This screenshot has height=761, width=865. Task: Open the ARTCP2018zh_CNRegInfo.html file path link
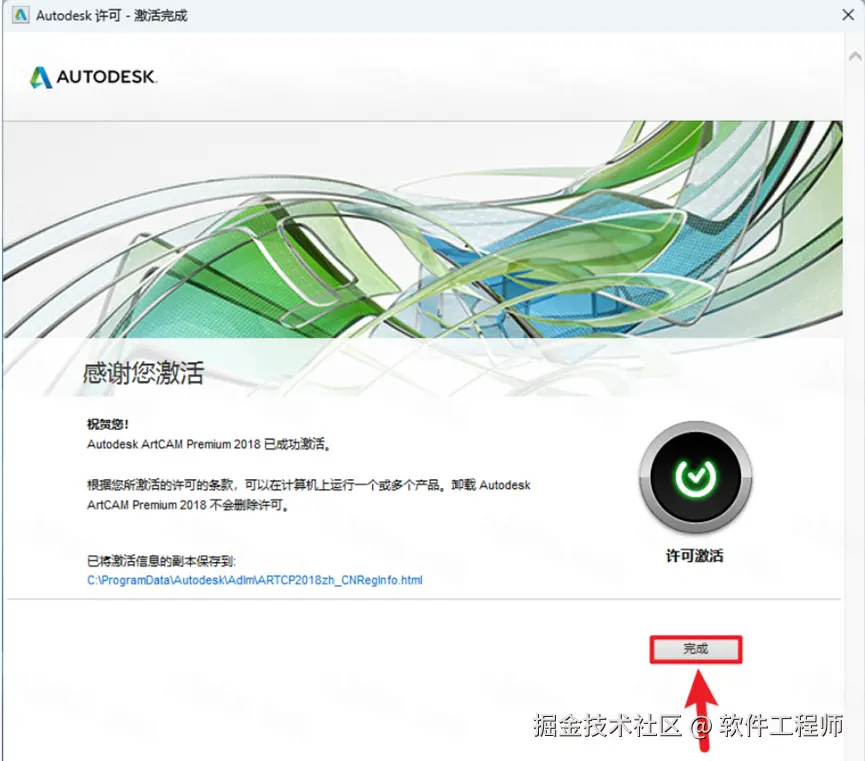pos(255,580)
